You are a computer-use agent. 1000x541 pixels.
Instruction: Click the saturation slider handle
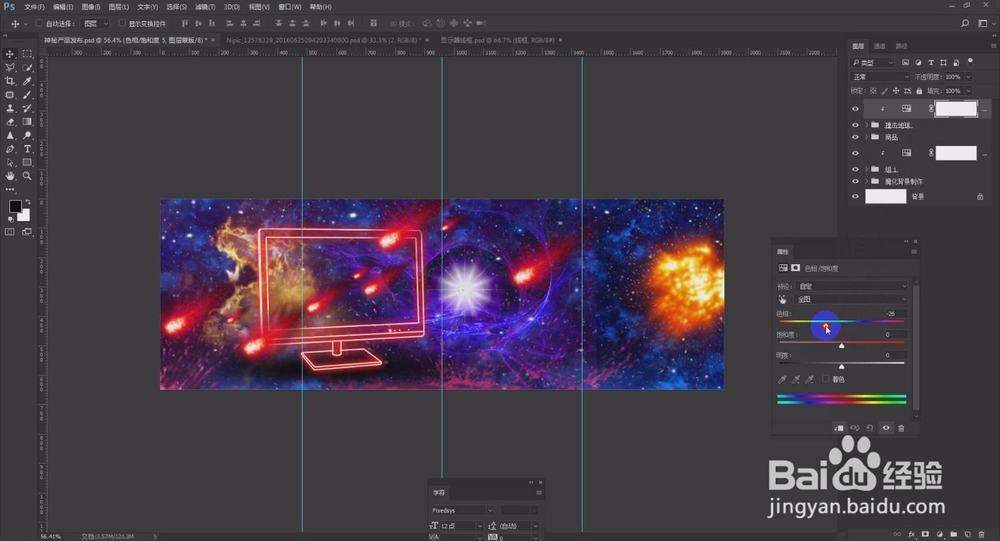point(841,346)
